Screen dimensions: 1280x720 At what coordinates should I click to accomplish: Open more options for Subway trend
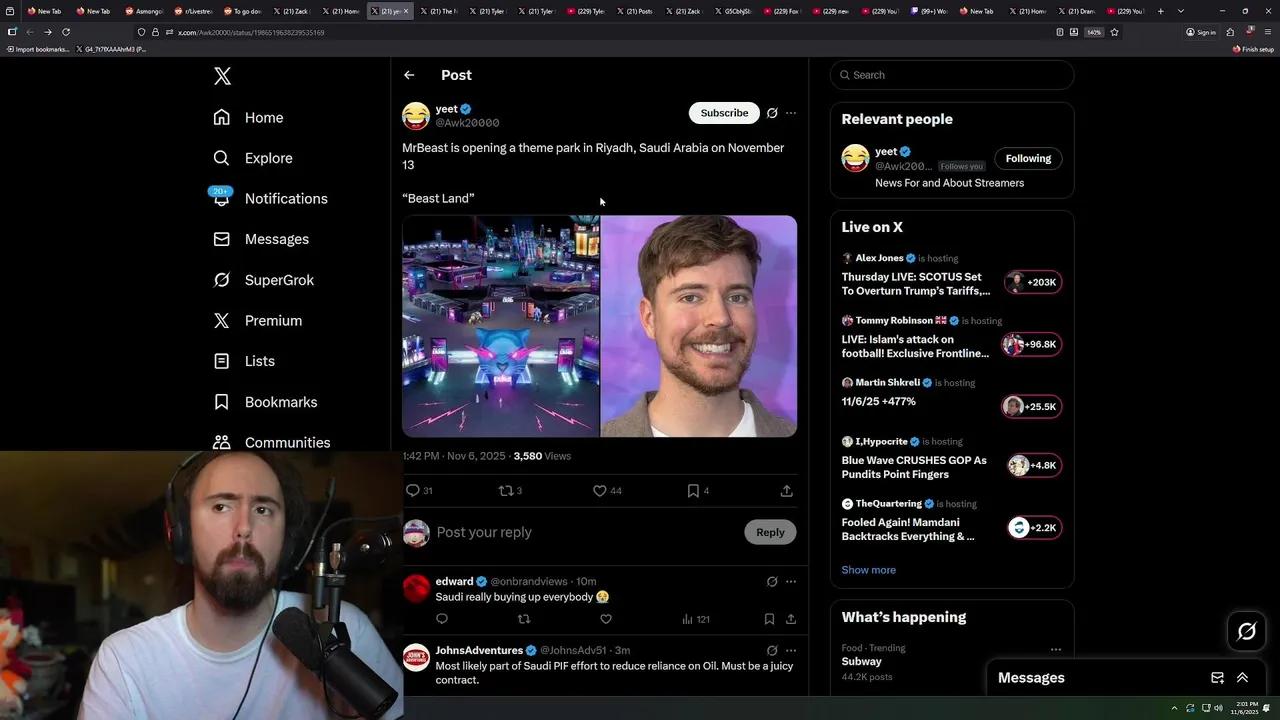pyautogui.click(x=1055, y=650)
